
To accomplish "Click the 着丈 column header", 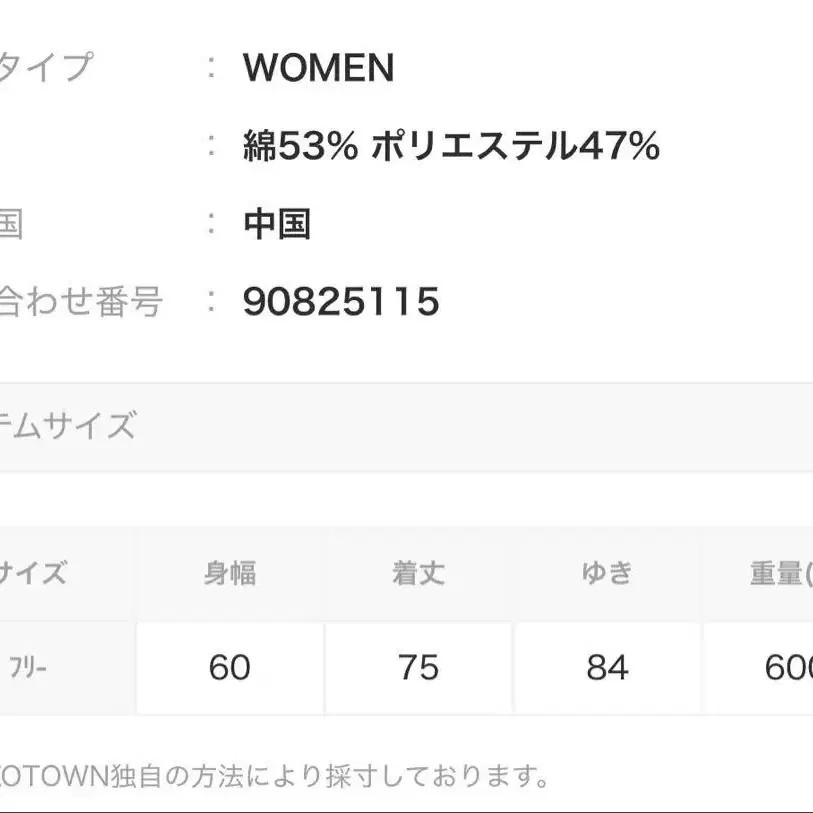I will pyautogui.click(x=418, y=574).
